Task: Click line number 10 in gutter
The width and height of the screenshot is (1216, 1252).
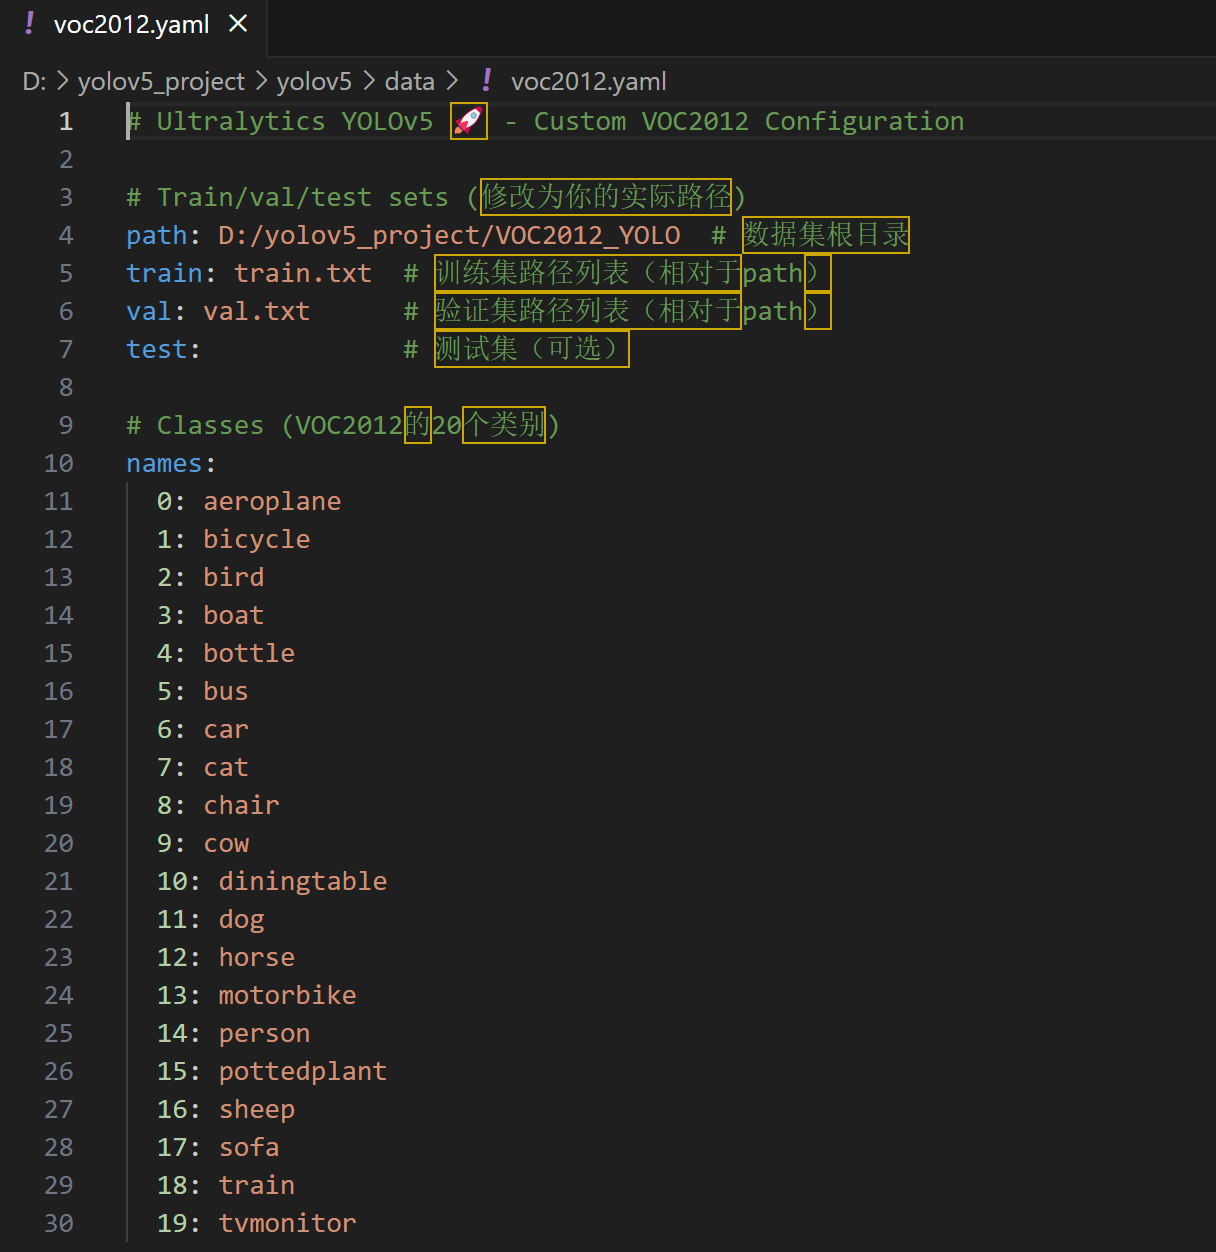Action: pyautogui.click(x=58, y=464)
